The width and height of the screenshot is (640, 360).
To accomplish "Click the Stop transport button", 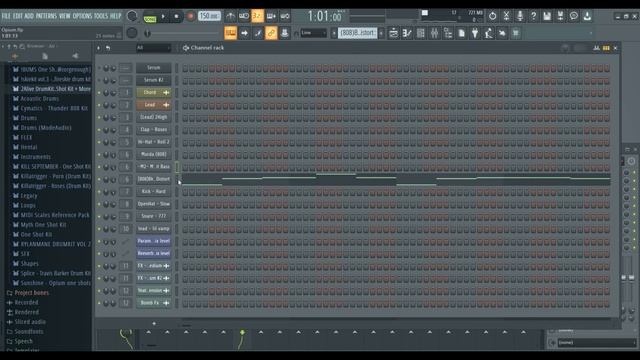I will click(176, 16).
